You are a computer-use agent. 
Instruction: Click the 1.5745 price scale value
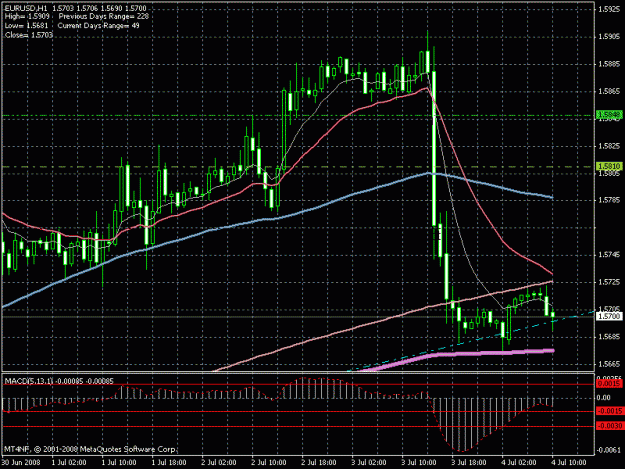[609, 255]
